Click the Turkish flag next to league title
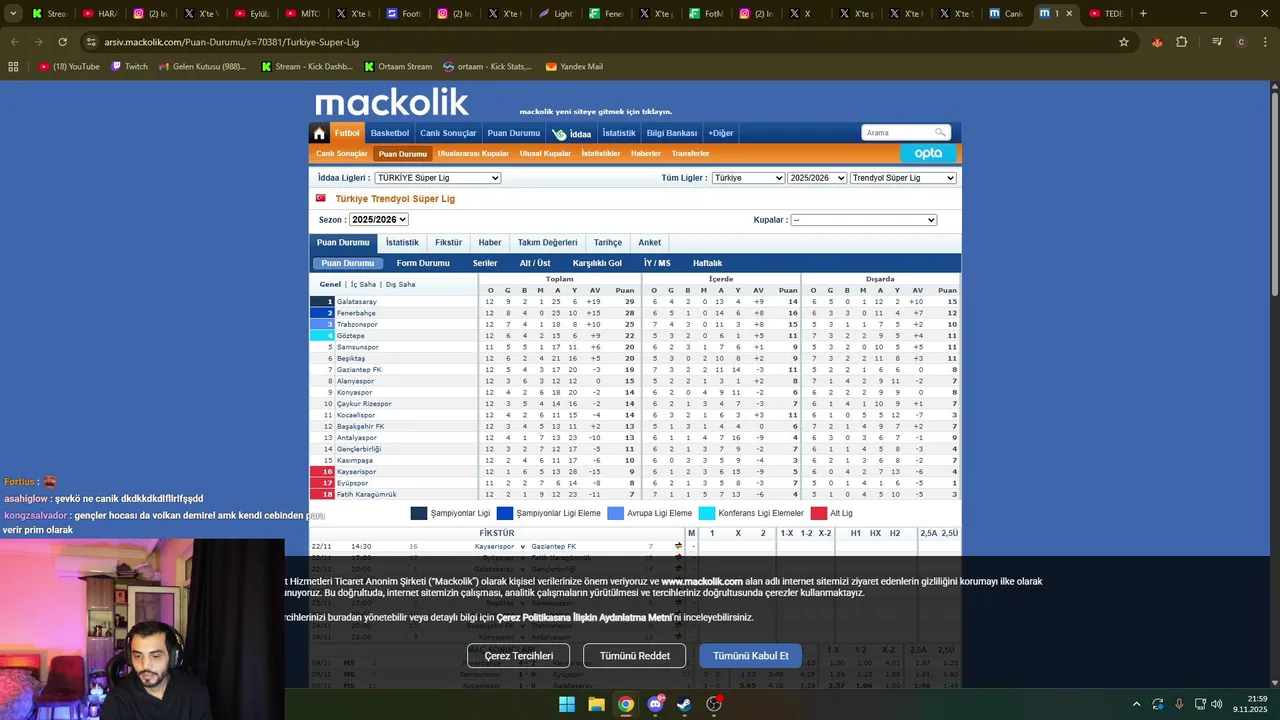 point(321,199)
